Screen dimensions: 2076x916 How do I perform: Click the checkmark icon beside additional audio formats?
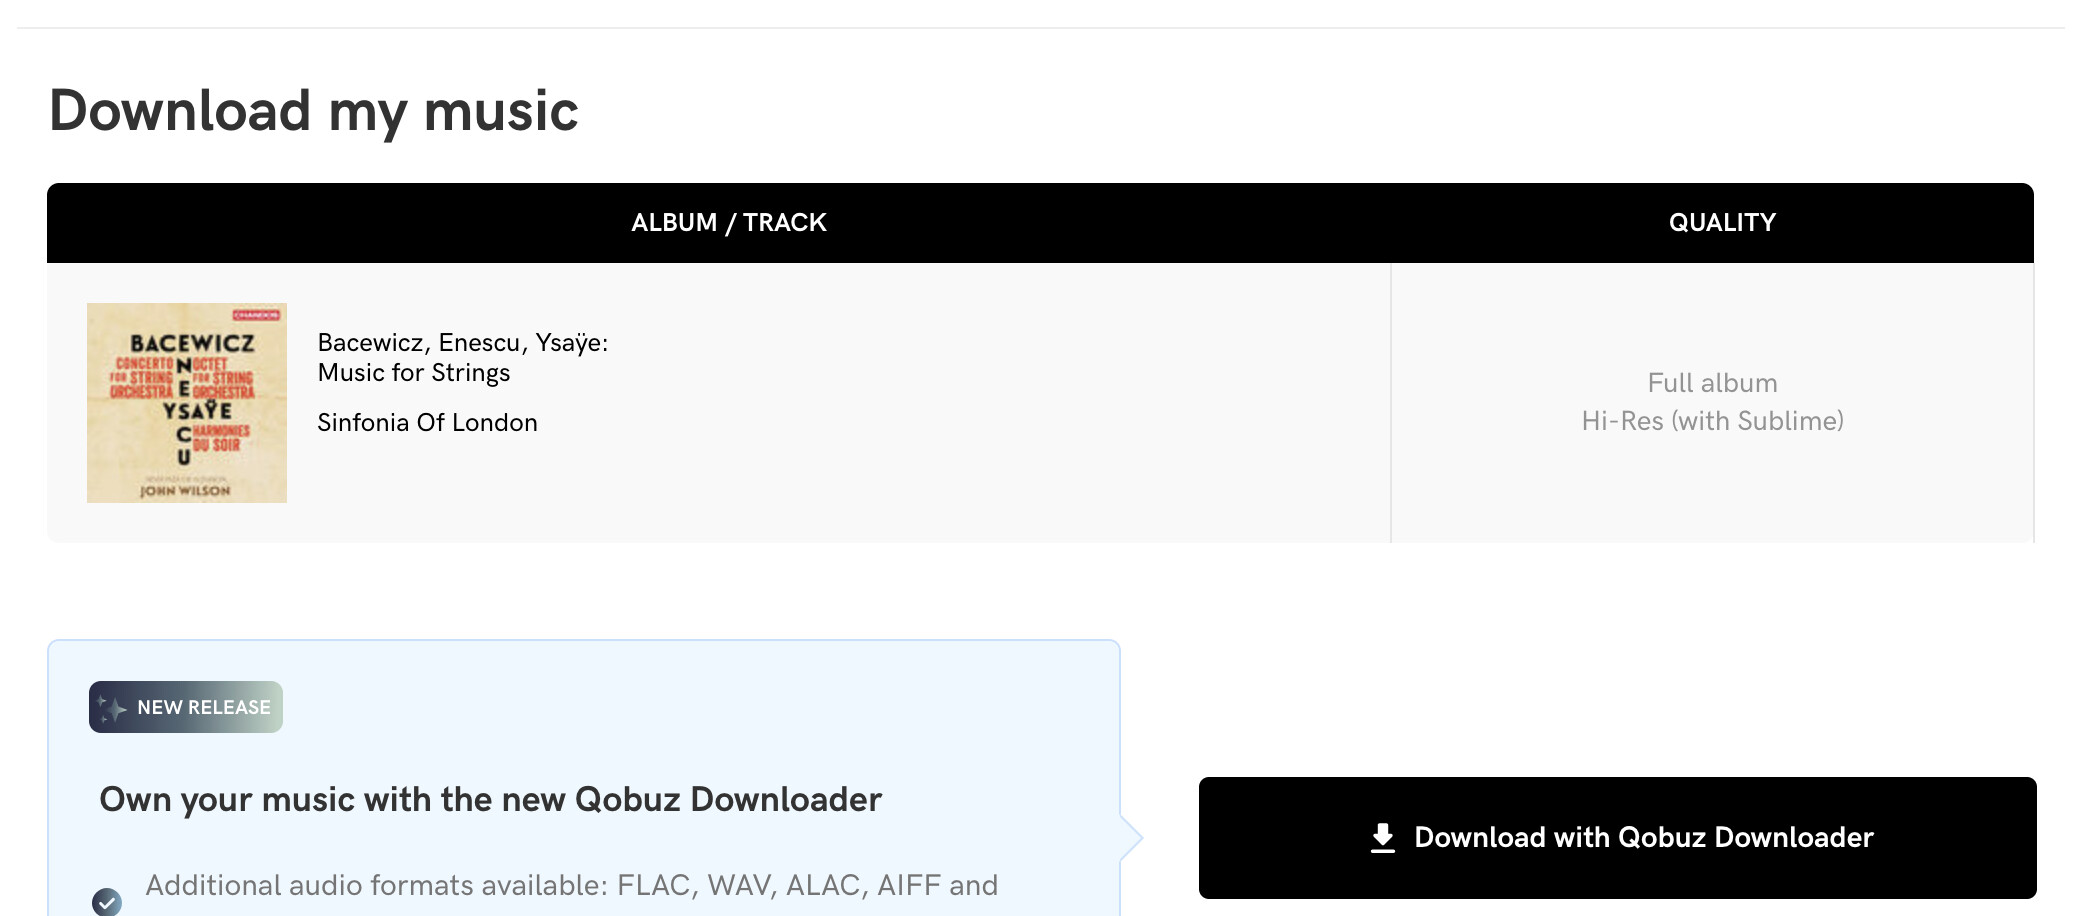coord(107,901)
